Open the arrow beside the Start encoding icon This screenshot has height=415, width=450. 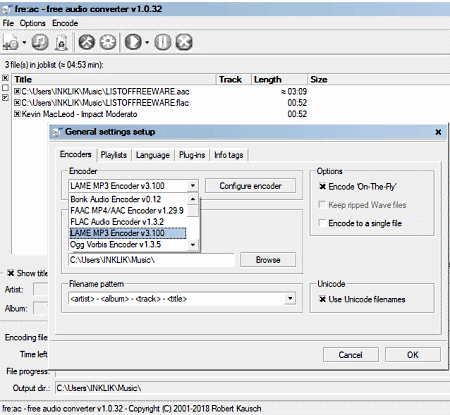tap(147, 42)
